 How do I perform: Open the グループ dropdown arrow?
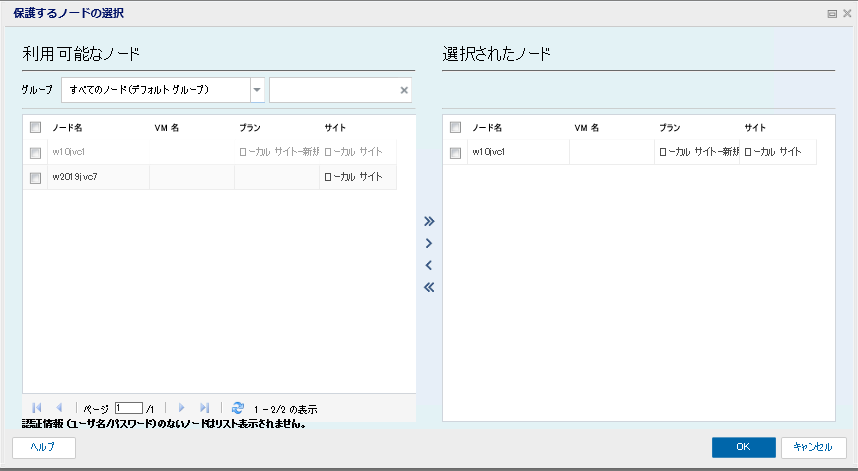coord(257,90)
